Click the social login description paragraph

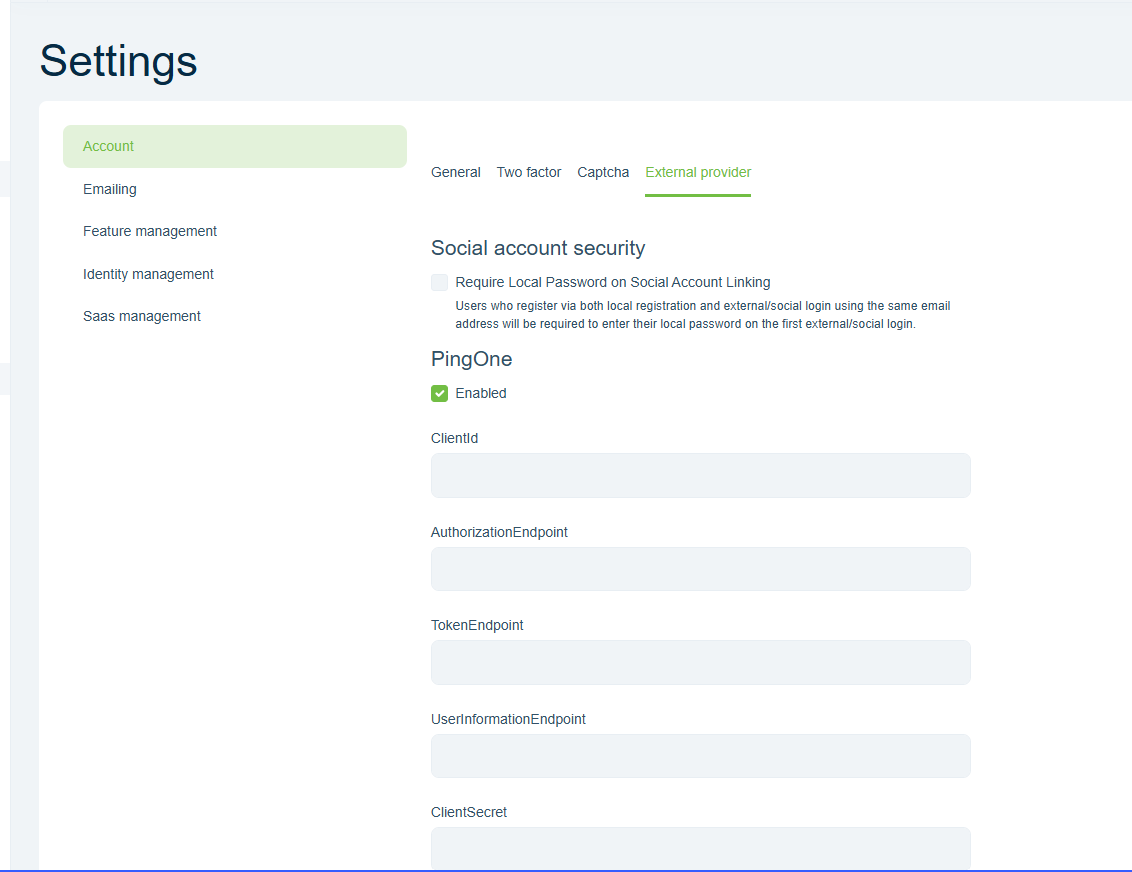702,315
